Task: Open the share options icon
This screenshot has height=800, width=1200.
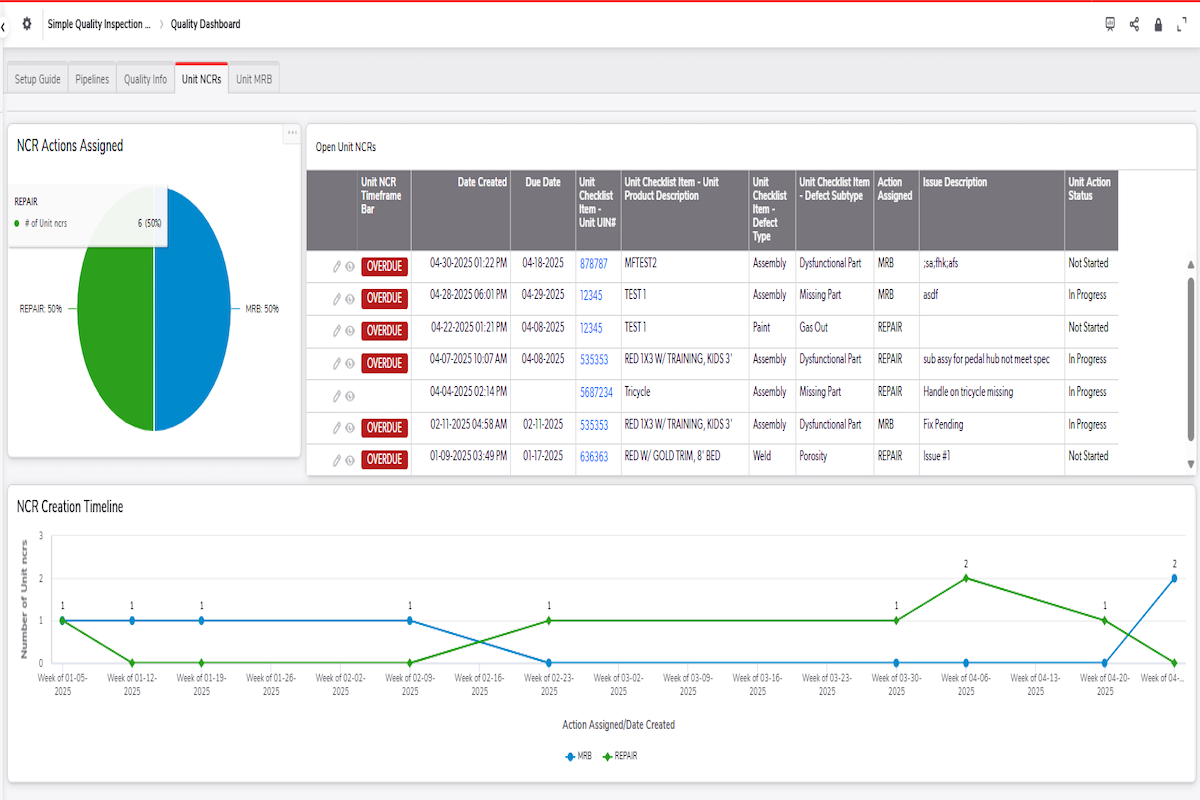Action: (x=1134, y=24)
